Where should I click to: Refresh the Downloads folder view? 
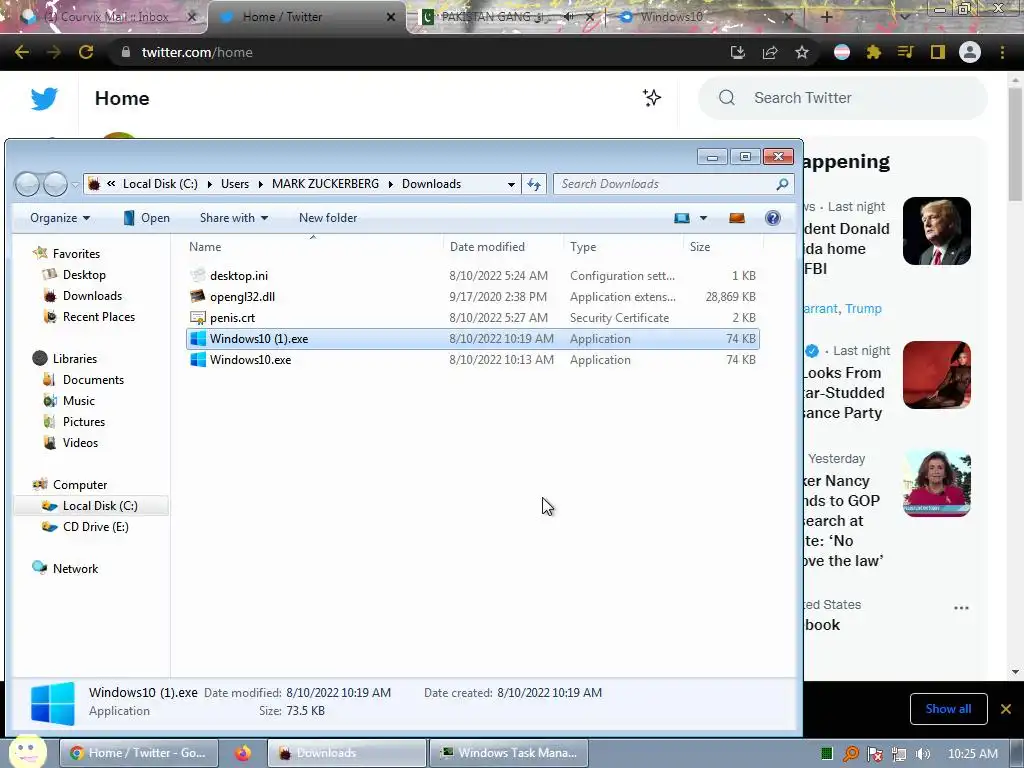pyautogui.click(x=534, y=184)
